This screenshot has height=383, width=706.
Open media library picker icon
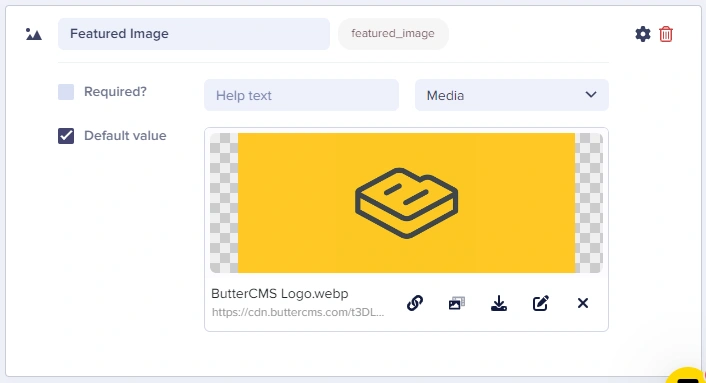point(457,303)
